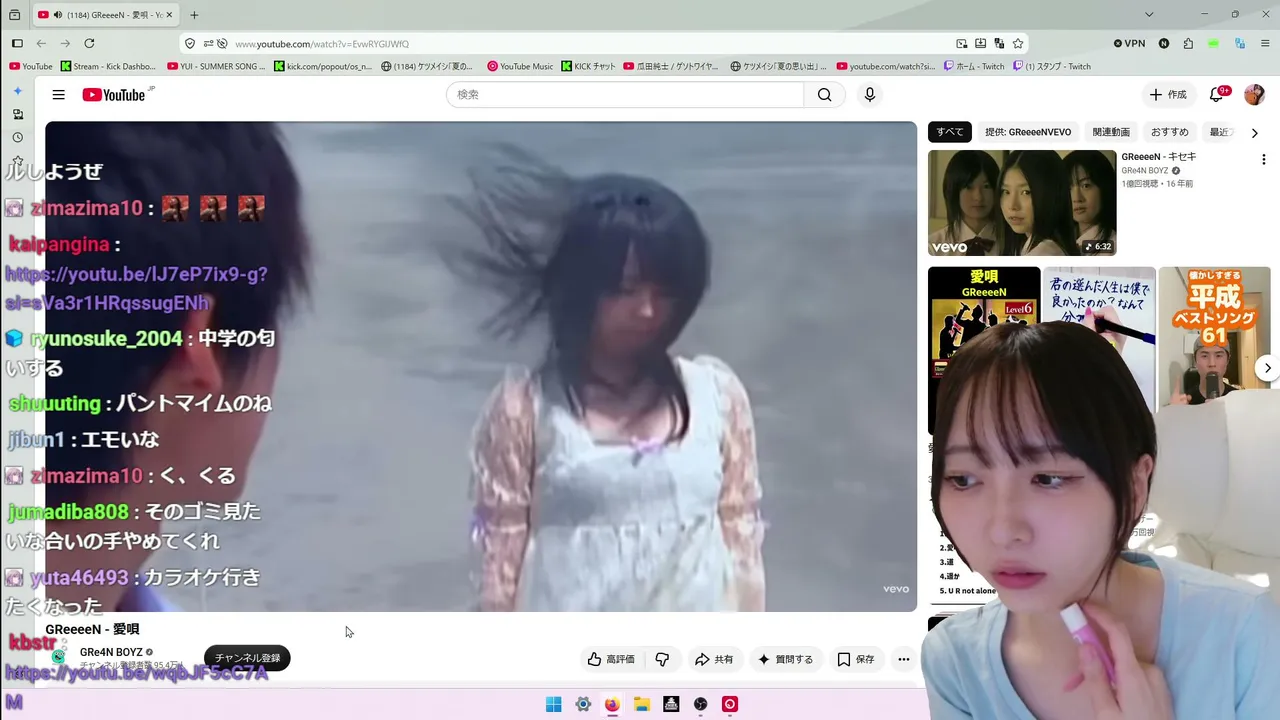The height and width of the screenshot is (720, 1280).
Task: Open the YouTube guide hamburger menu
Action: (59, 95)
